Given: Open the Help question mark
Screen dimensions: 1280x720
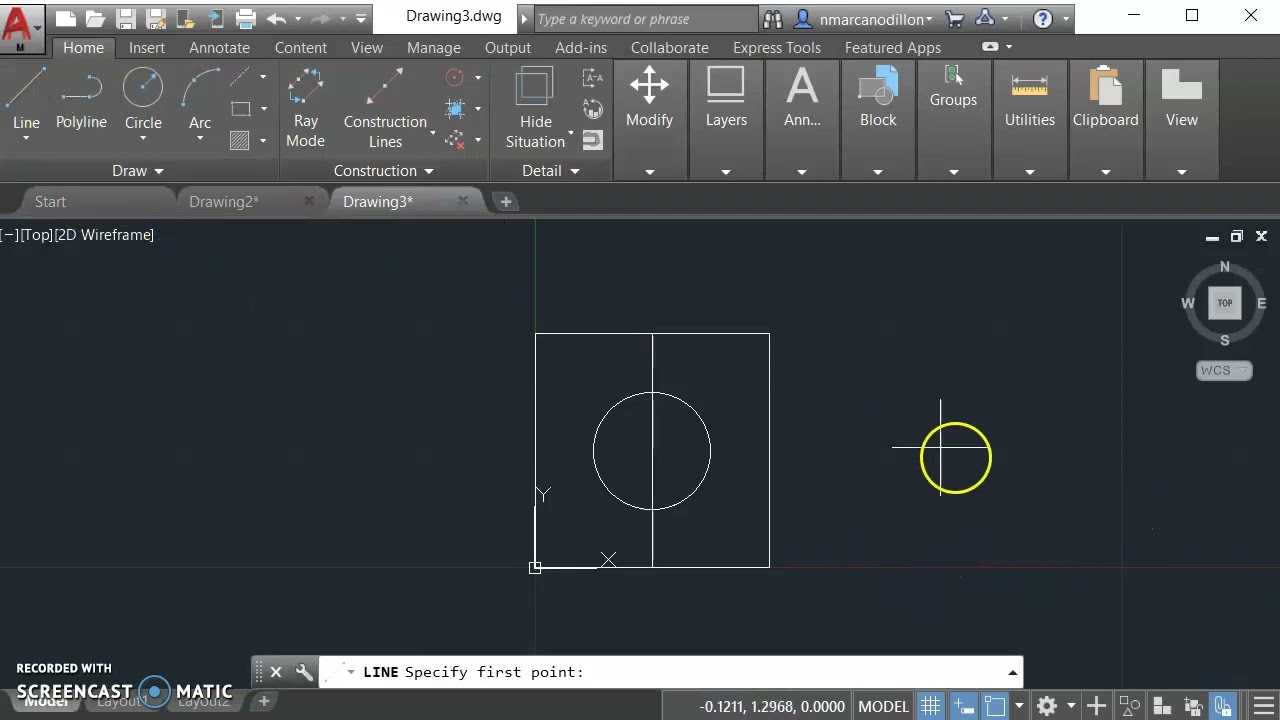Looking at the screenshot, I should 1043,18.
